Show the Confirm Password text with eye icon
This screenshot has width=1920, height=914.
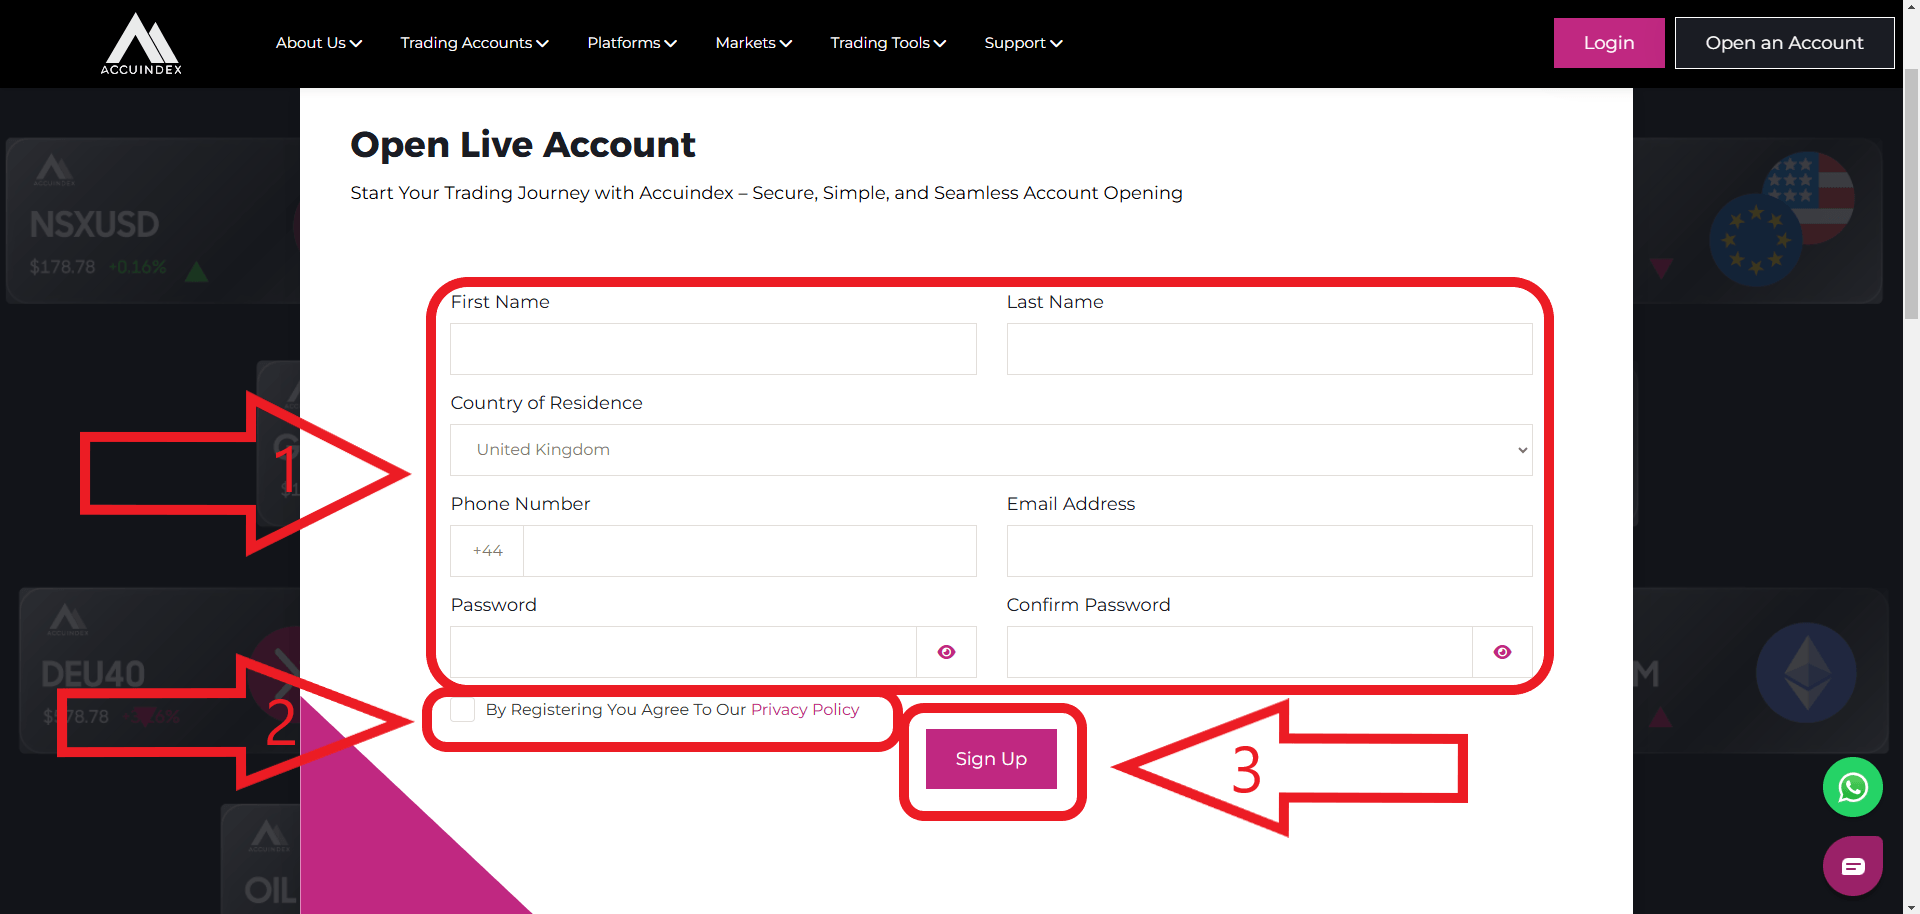(1502, 652)
